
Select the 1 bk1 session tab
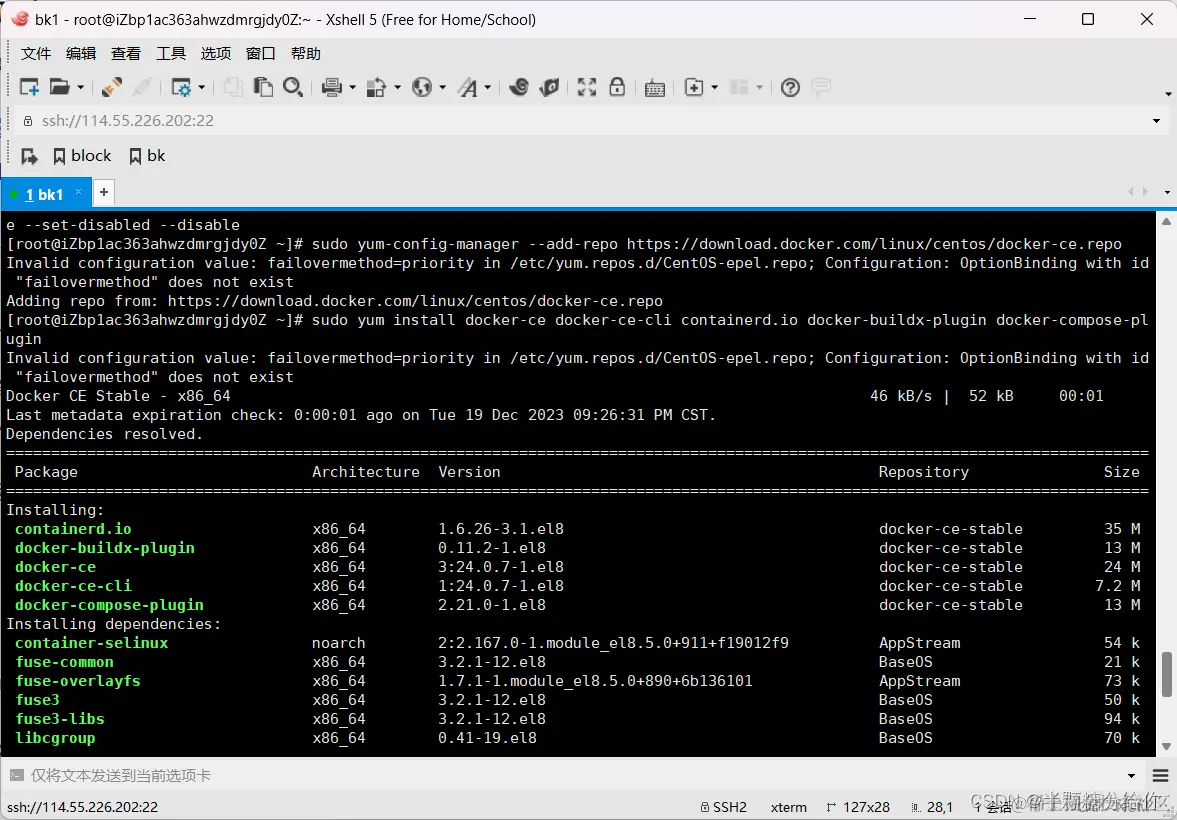coord(44,194)
